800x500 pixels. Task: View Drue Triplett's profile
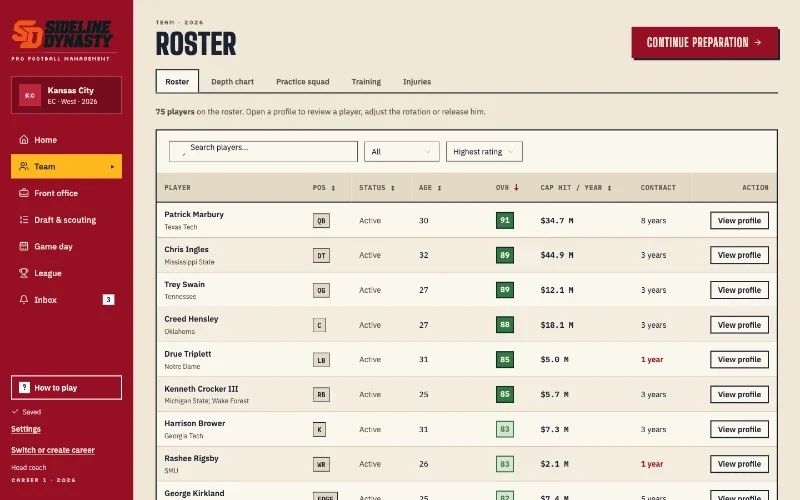739,360
